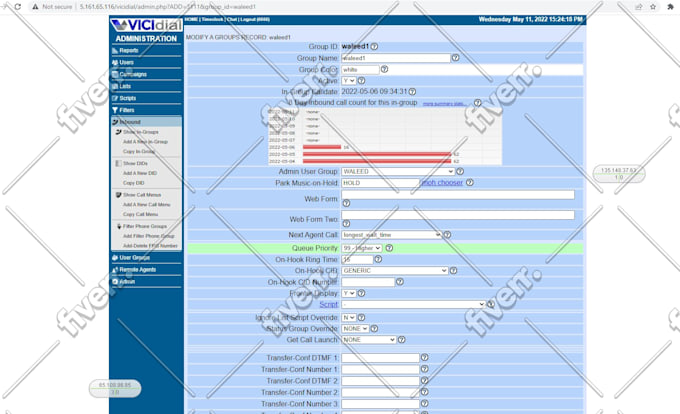Open help icon under Web Form field

(346, 203)
